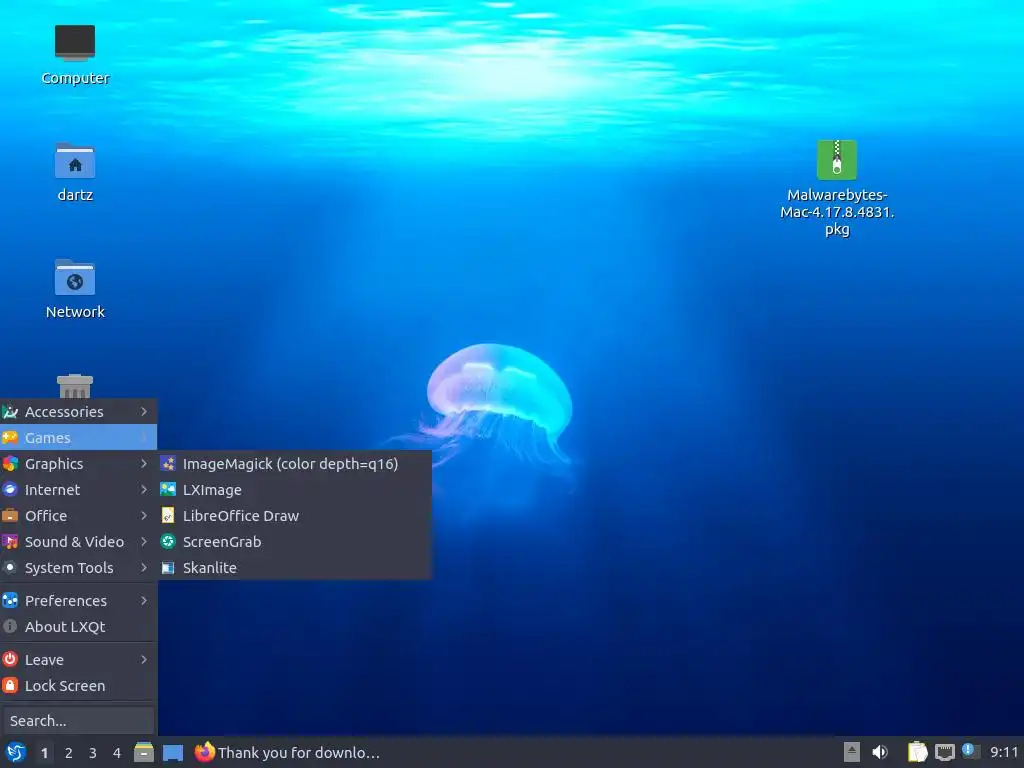
Task: Open the Network desktop icon
Action: tap(74, 289)
